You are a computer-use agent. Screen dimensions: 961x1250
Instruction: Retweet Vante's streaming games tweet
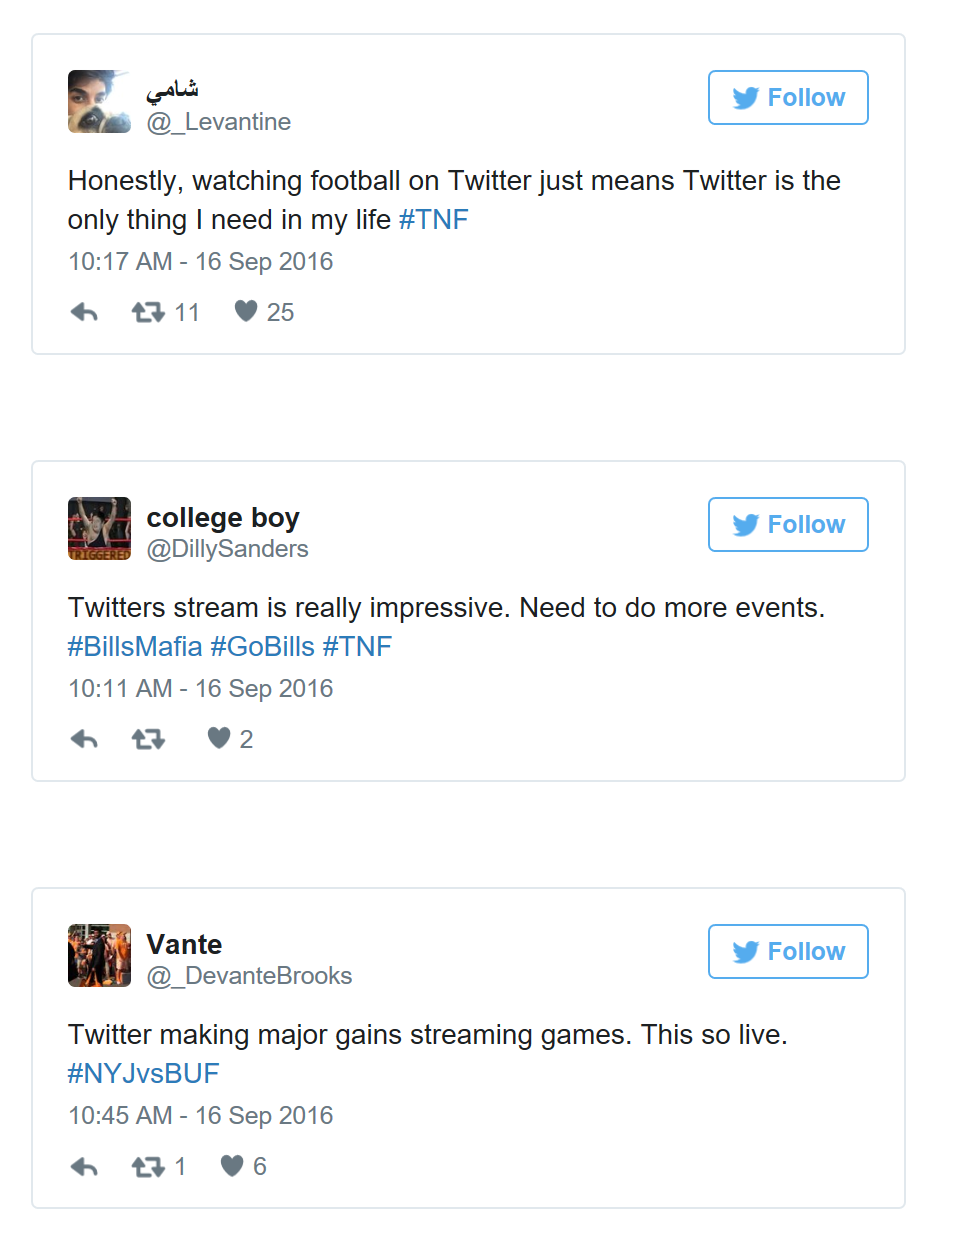pos(148,1167)
